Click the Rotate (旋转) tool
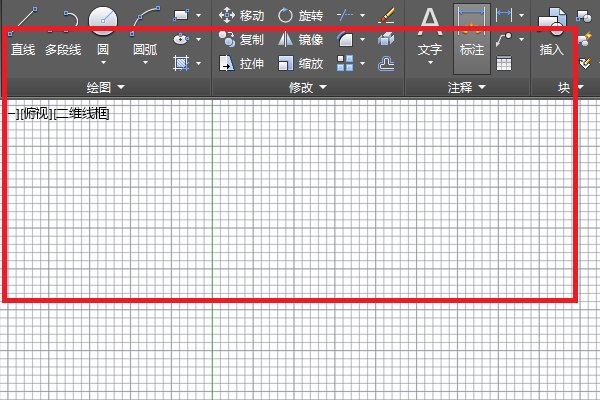Viewport: 600px width, 400px height. (300, 16)
